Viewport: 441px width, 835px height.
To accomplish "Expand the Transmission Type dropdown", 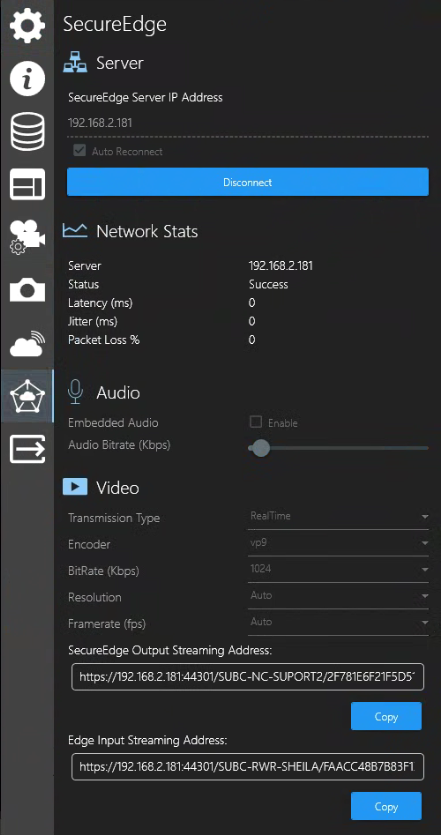I will [x=338, y=517].
